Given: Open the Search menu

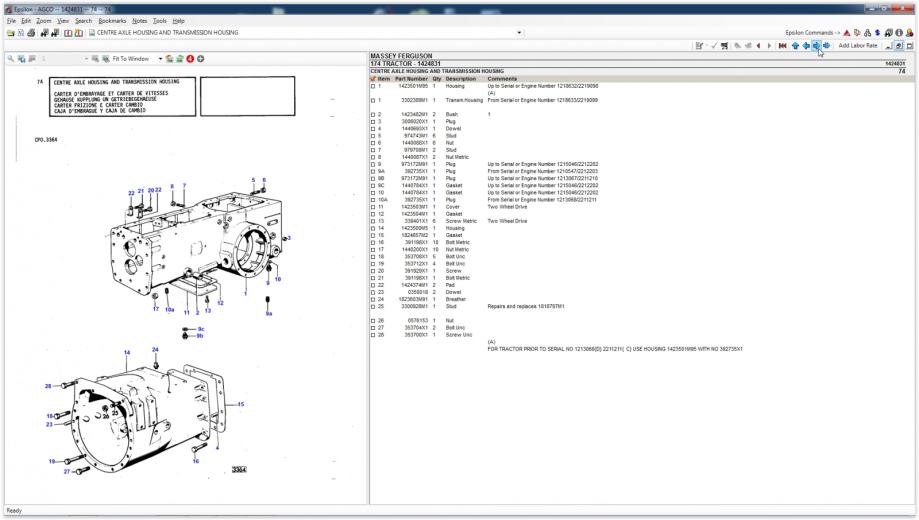Looking at the screenshot, I should click(x=83, y=21).
